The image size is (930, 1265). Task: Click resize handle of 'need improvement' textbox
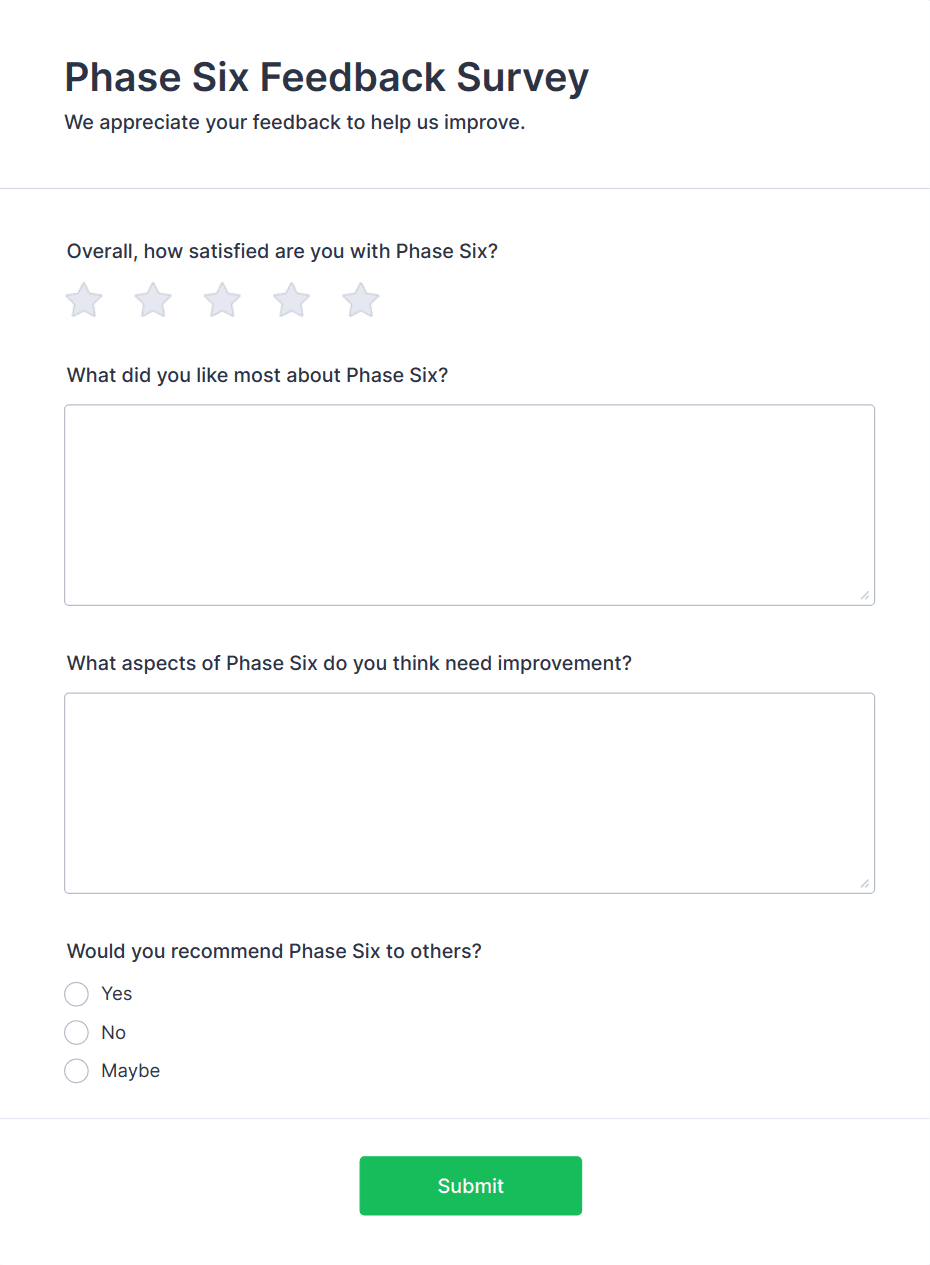864,883
